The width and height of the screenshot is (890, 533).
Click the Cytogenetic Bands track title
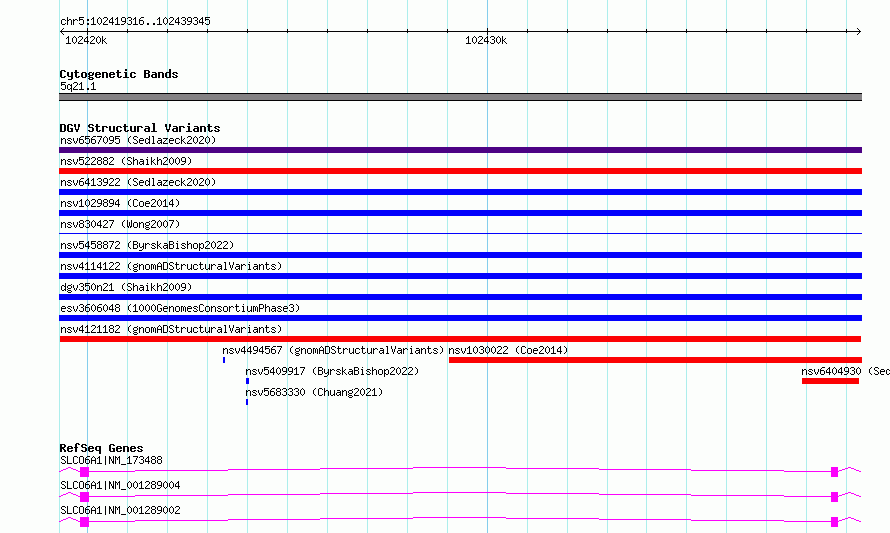(x=119, y=74)
